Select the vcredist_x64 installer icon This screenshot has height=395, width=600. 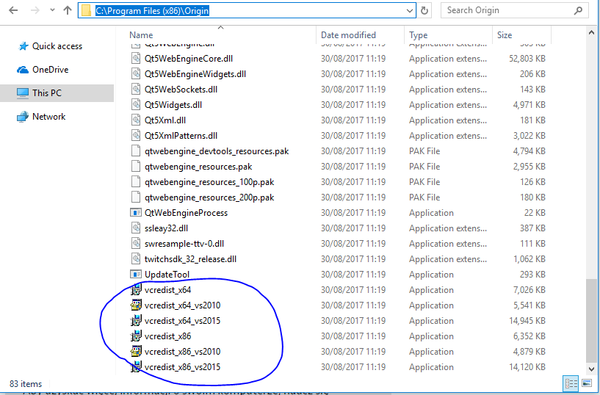point(136,290)
